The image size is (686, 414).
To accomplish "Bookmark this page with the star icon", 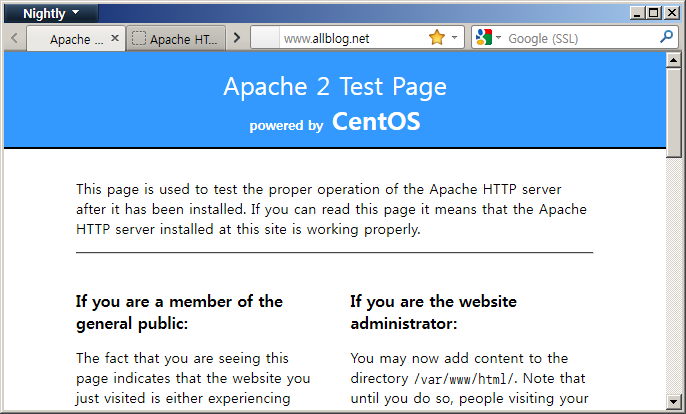I will point(437,38).
